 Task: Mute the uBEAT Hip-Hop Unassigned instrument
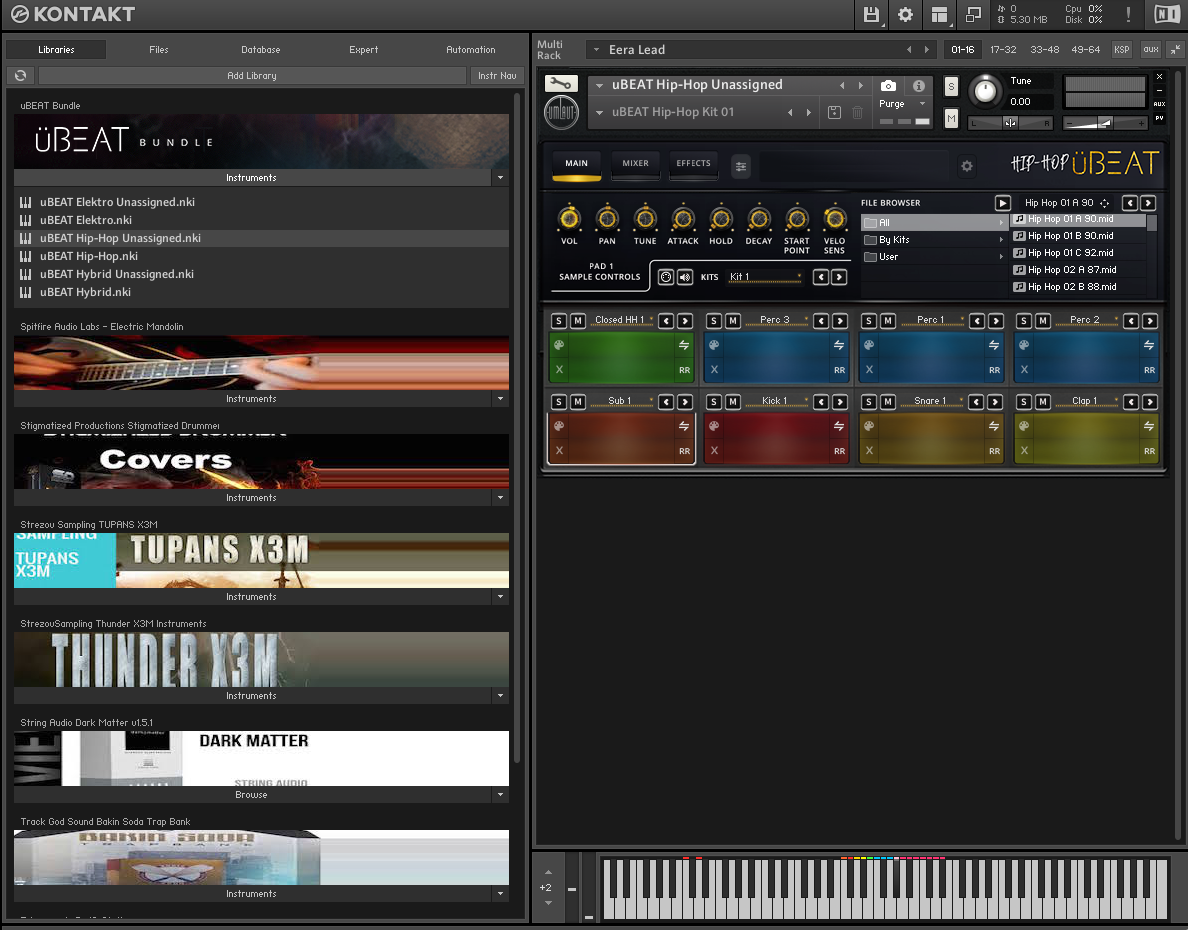pos(951,118)
